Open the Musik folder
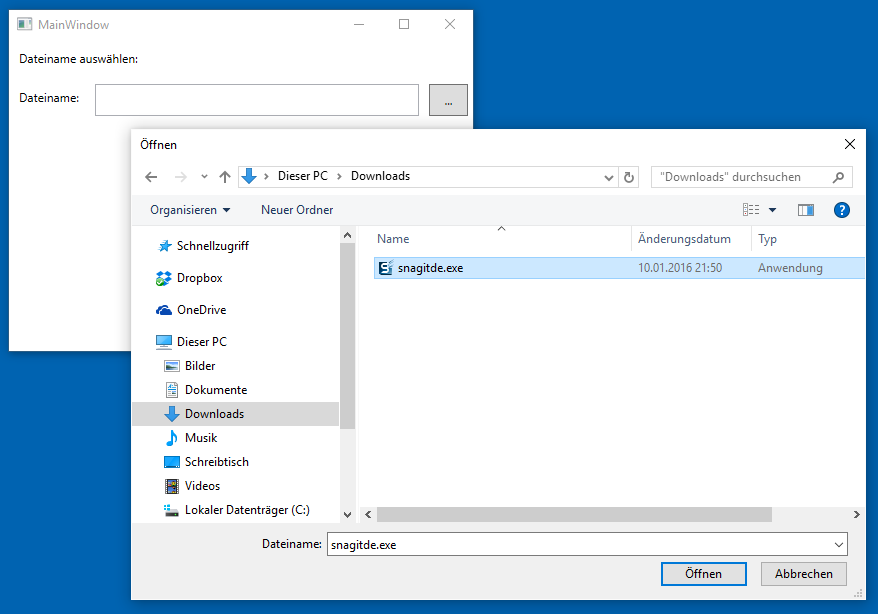Image resolution: width=878 pixels, height=614 pixels. tap(200, 438)
